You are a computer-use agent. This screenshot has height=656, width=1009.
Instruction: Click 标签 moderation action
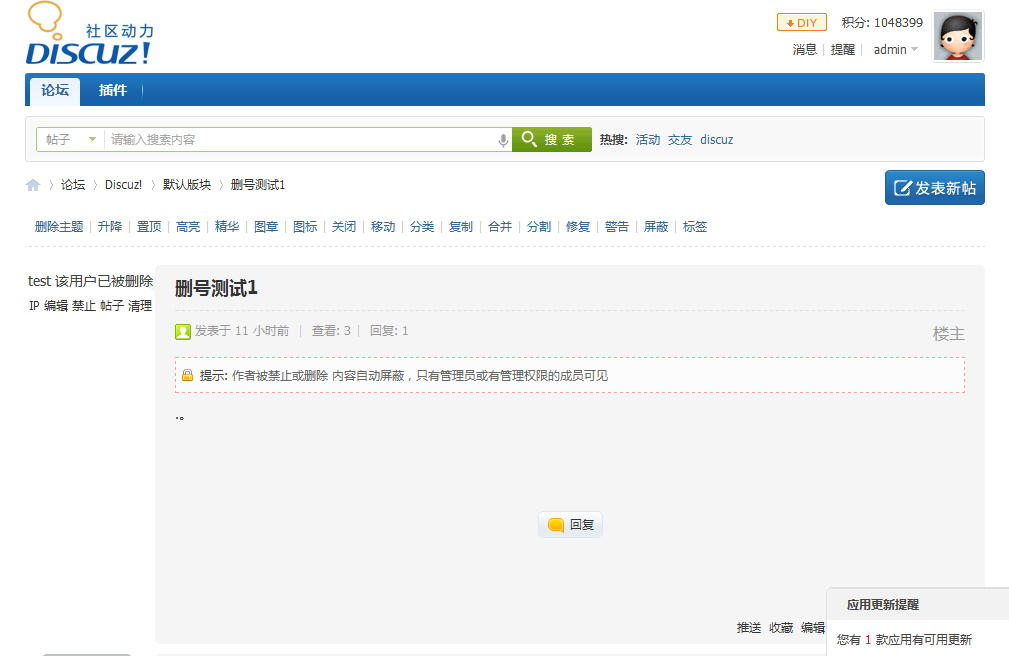click(695, 227)
